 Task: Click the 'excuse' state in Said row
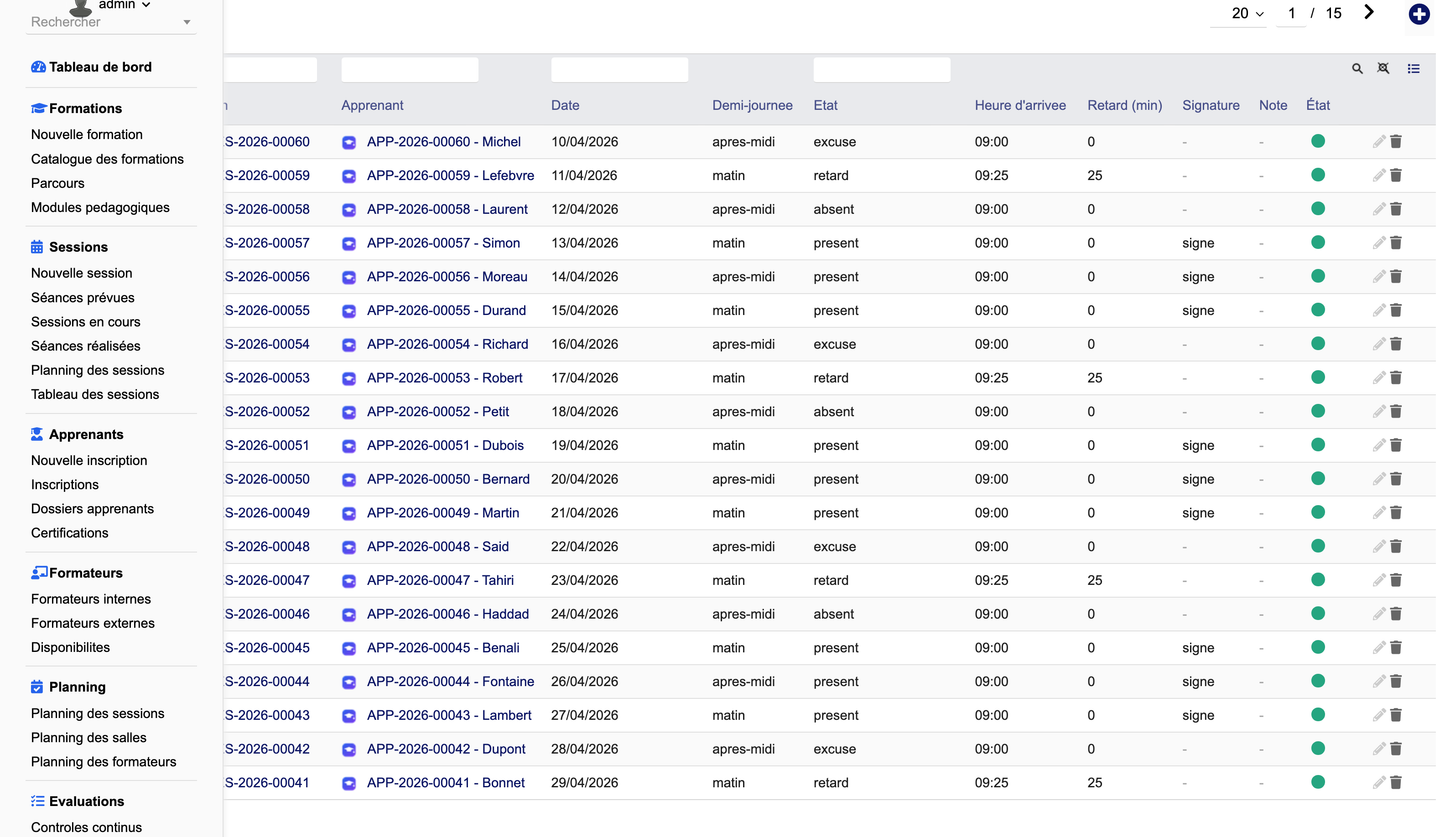835,547
